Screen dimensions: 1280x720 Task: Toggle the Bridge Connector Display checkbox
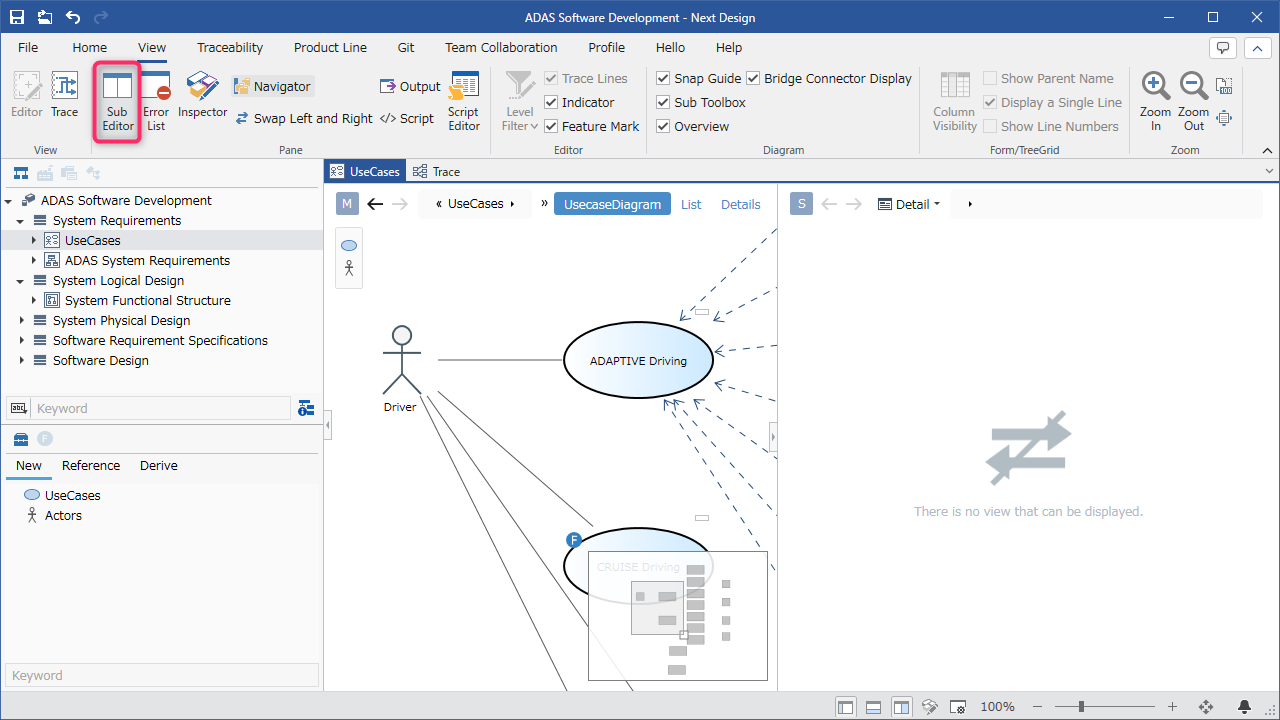753,78
